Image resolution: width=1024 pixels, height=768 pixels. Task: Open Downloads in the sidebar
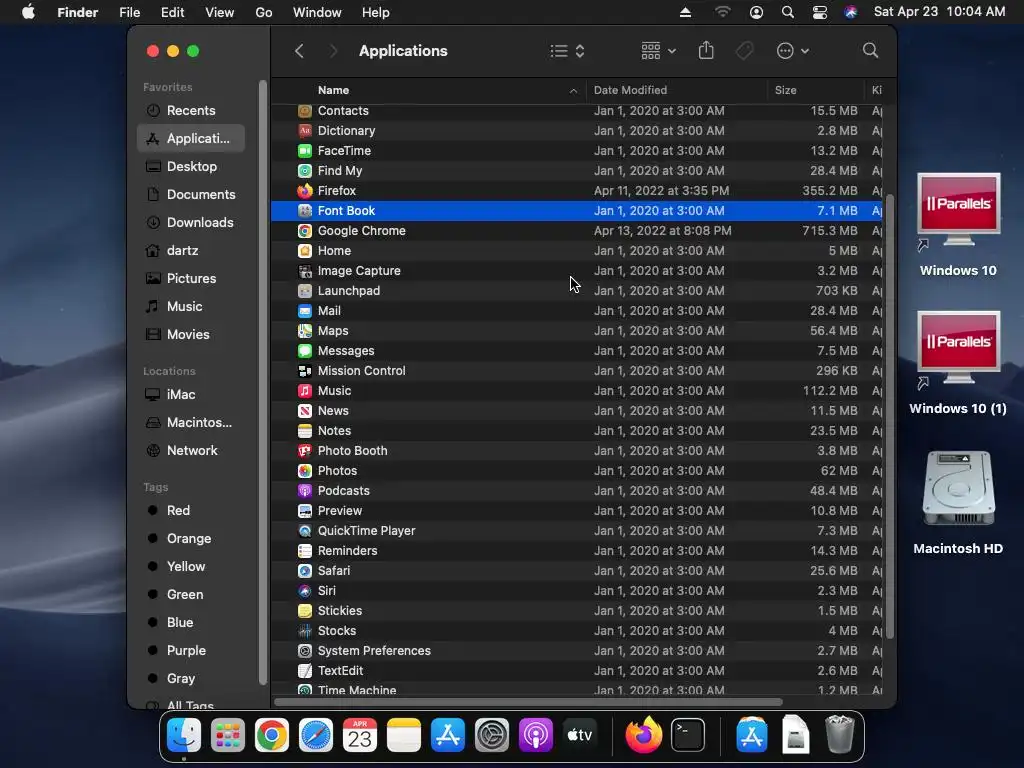[191, 223]
